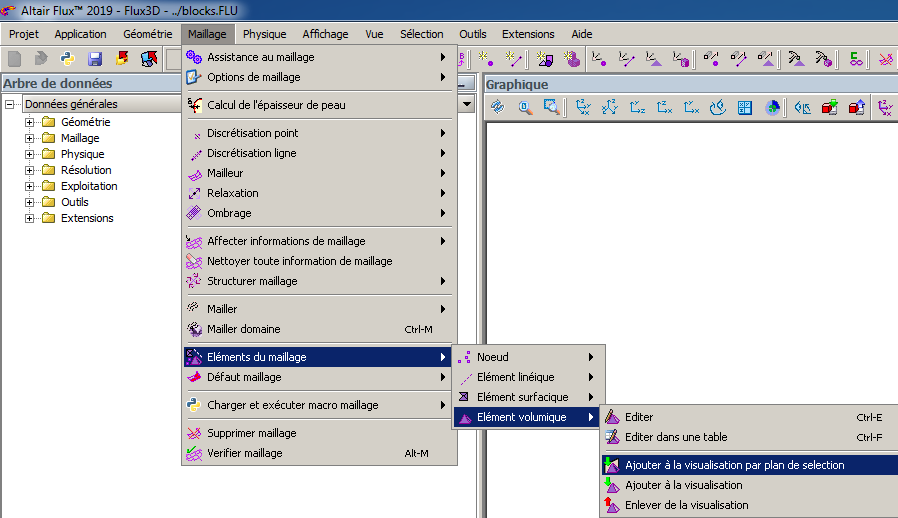Collapse the Données générales root node

point(10,104)
